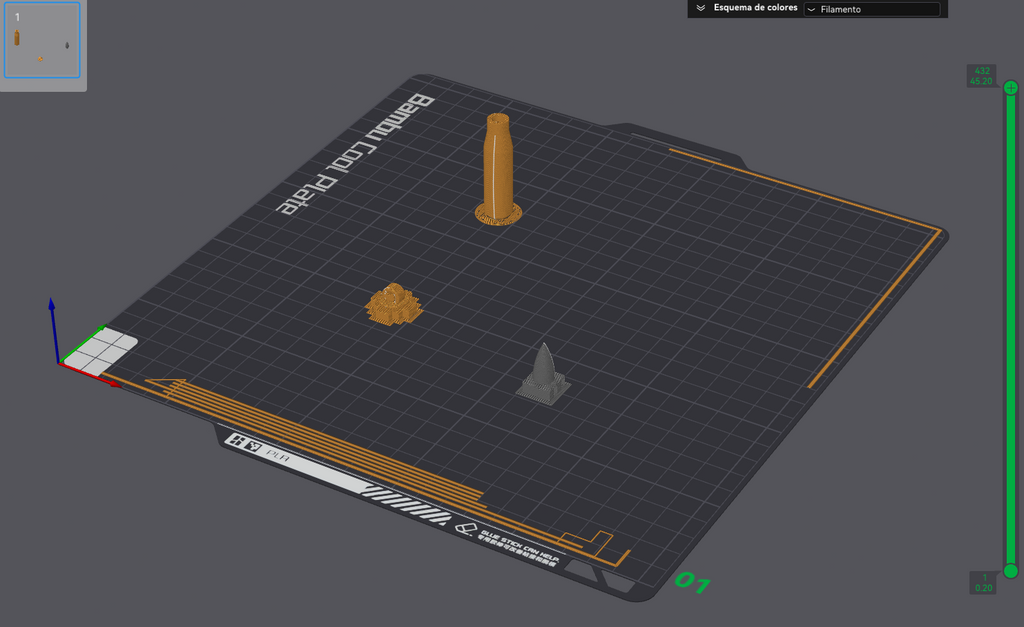Click the 1 / 0.20 bottom layer label
This screenshot has width=1024, height=627.
[983, 583]
